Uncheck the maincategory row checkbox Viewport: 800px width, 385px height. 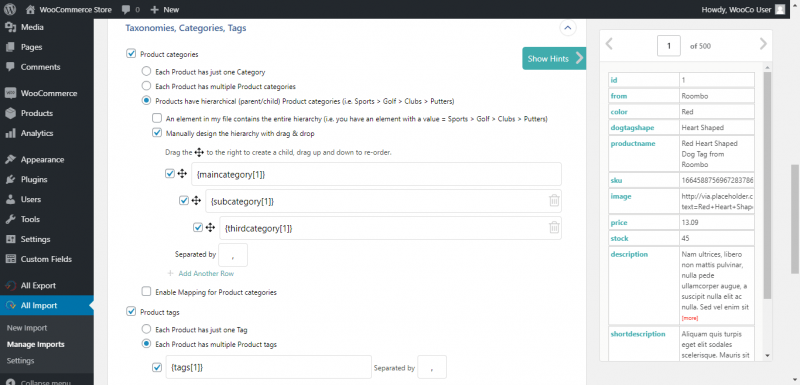point(170,174)
